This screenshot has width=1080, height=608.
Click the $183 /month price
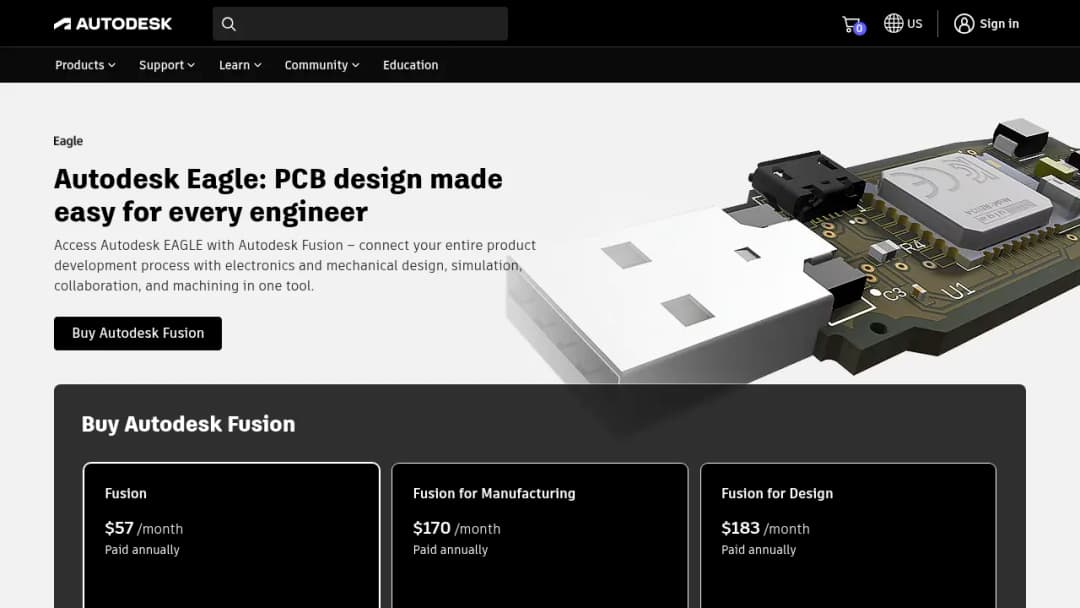765,528
